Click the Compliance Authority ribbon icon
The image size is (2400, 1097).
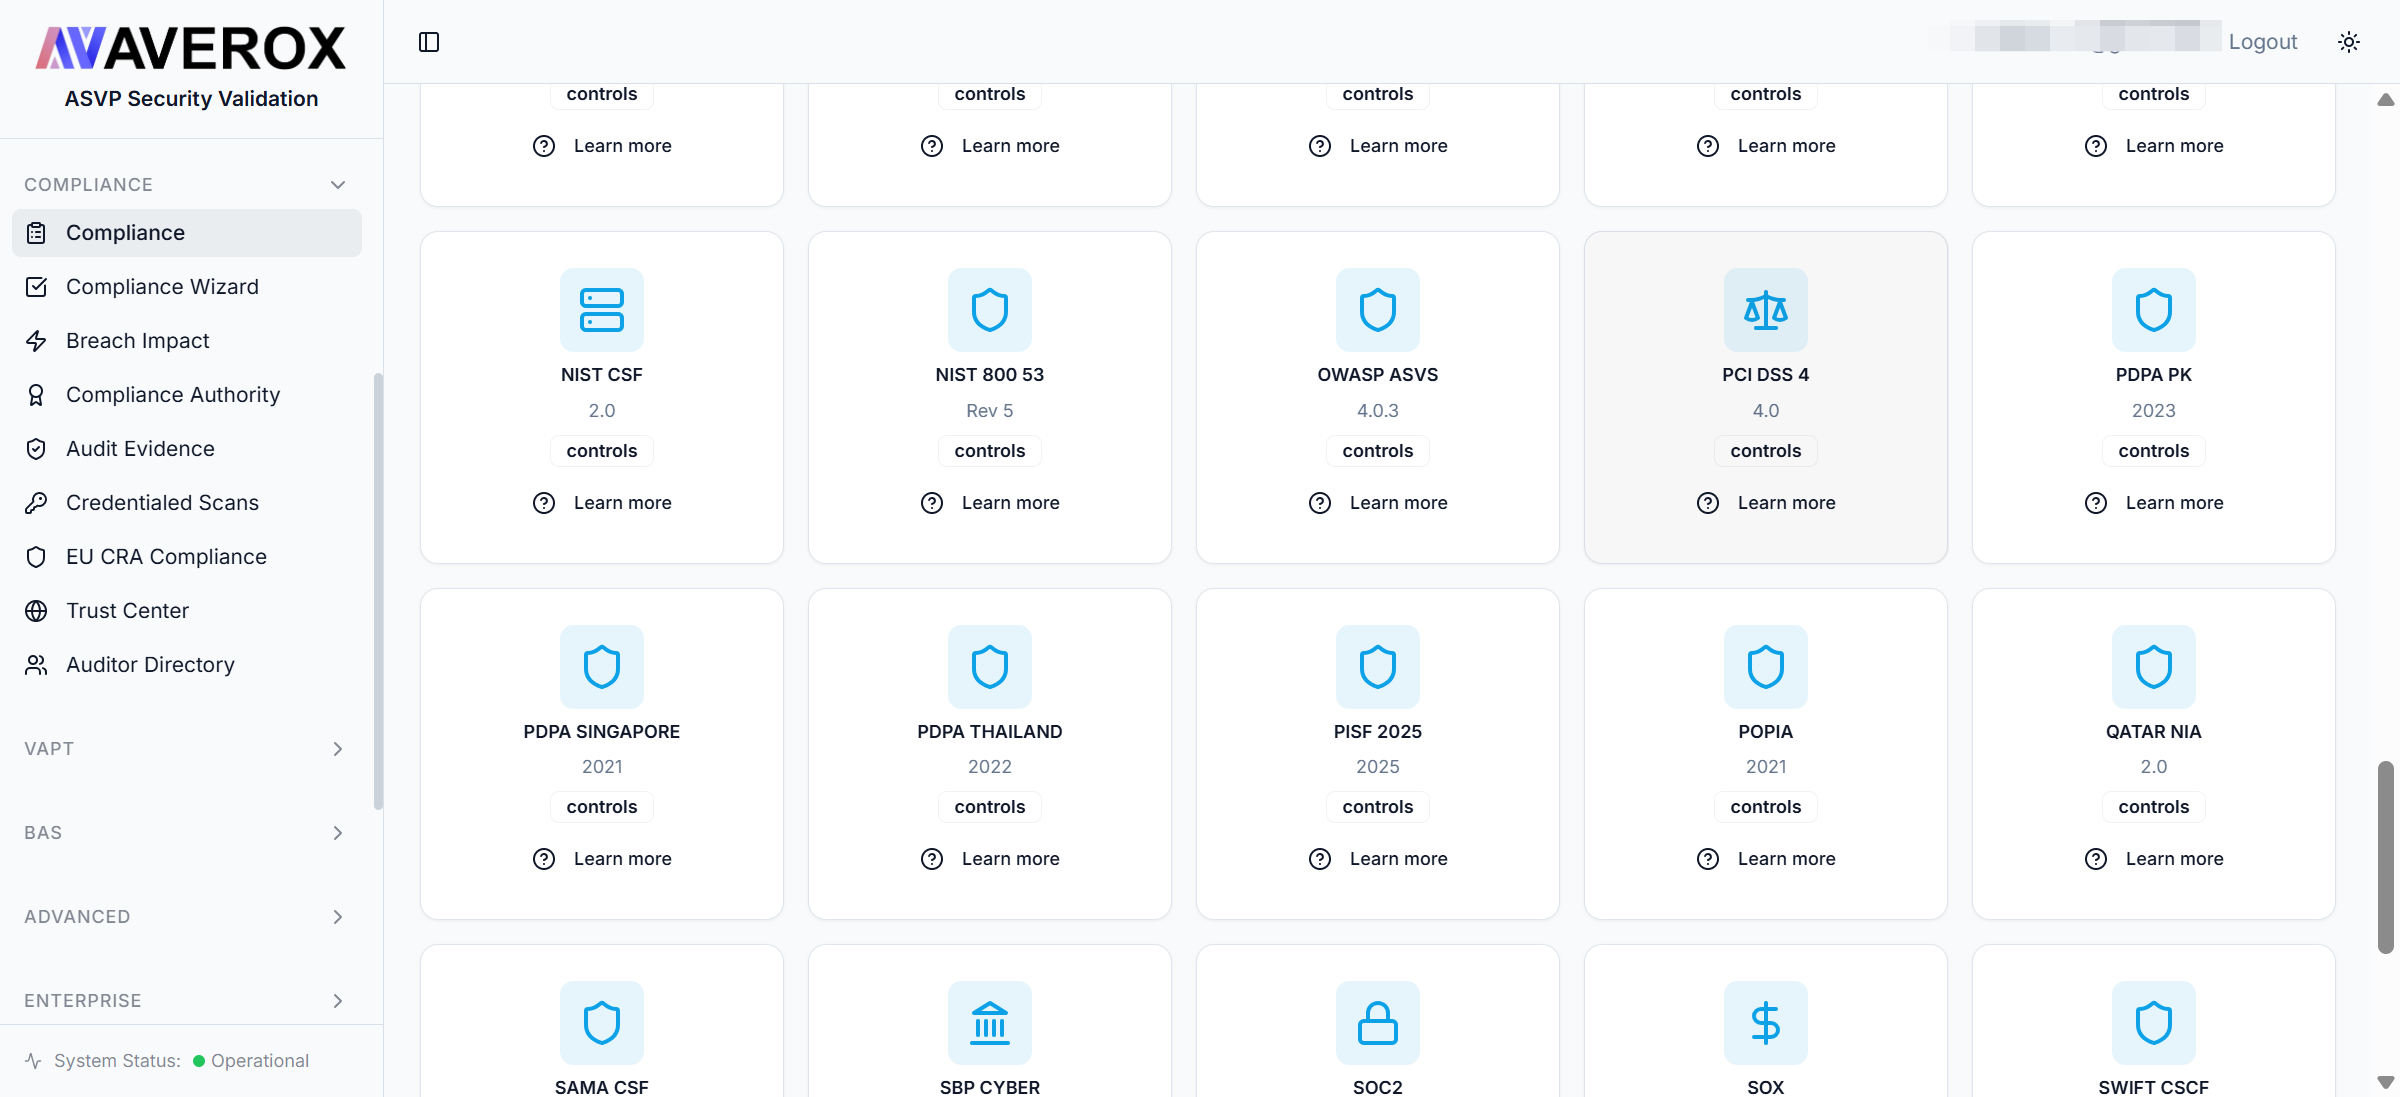pos(36,395)
